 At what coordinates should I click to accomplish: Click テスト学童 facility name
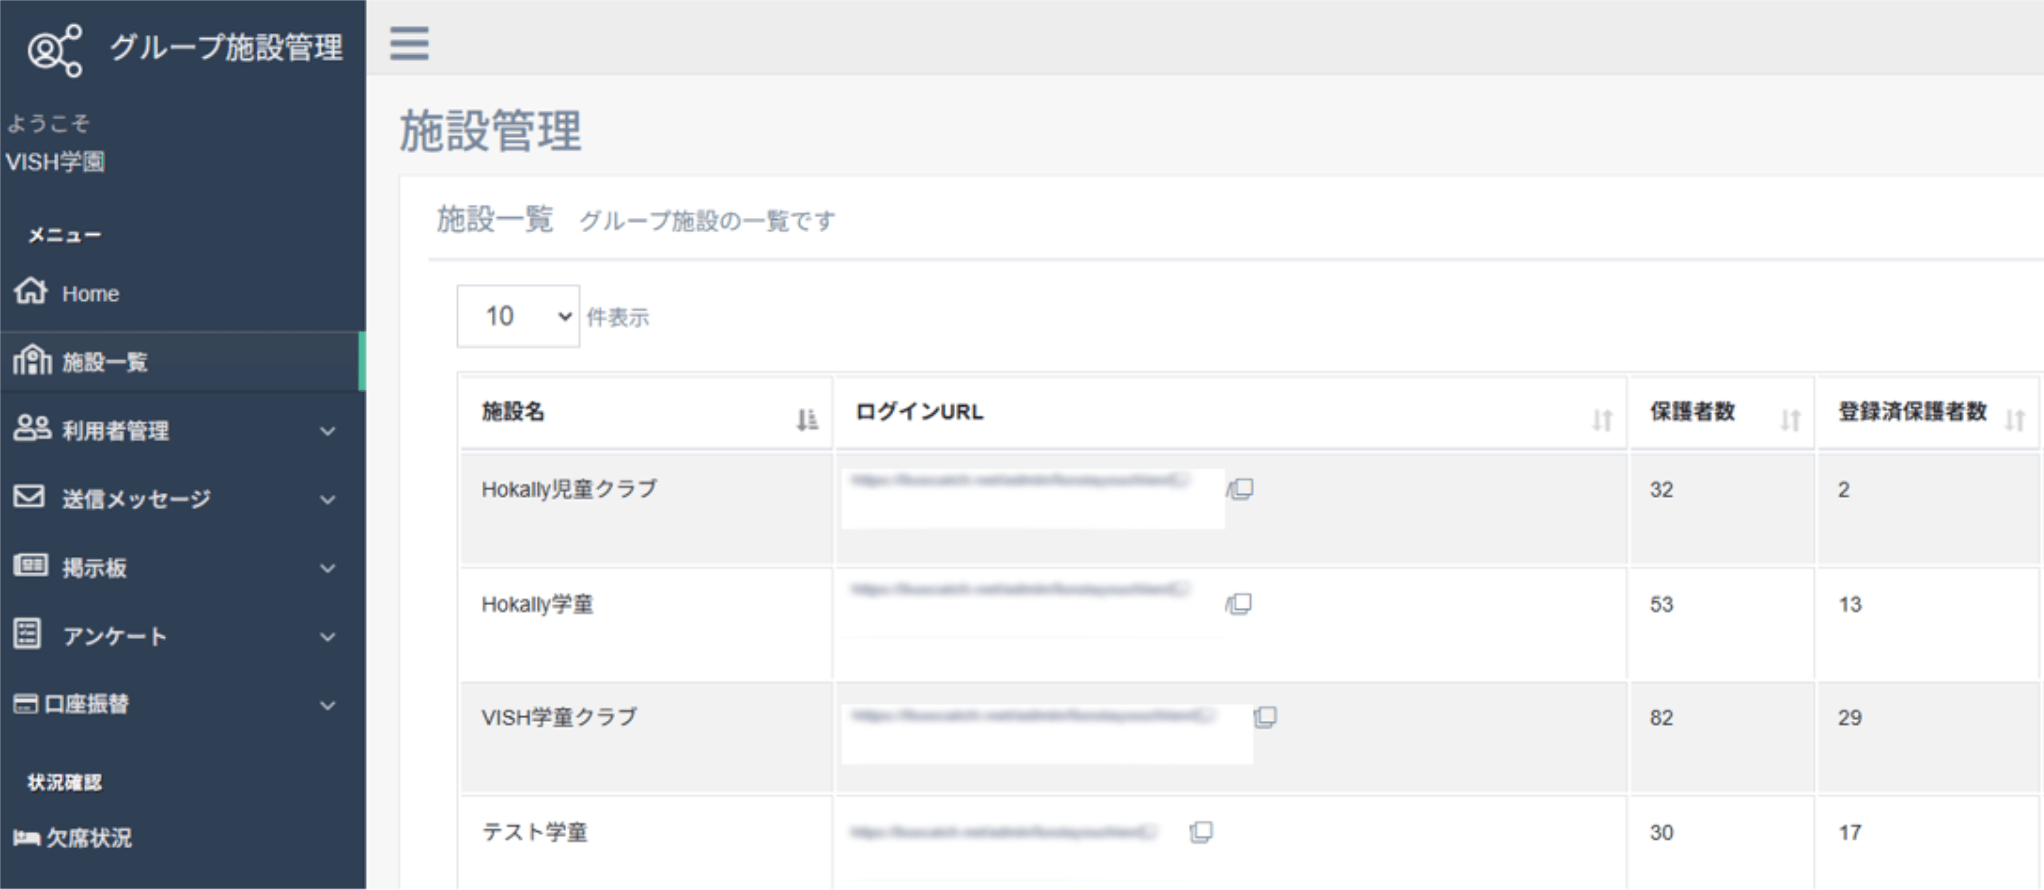tap(535, 832)
